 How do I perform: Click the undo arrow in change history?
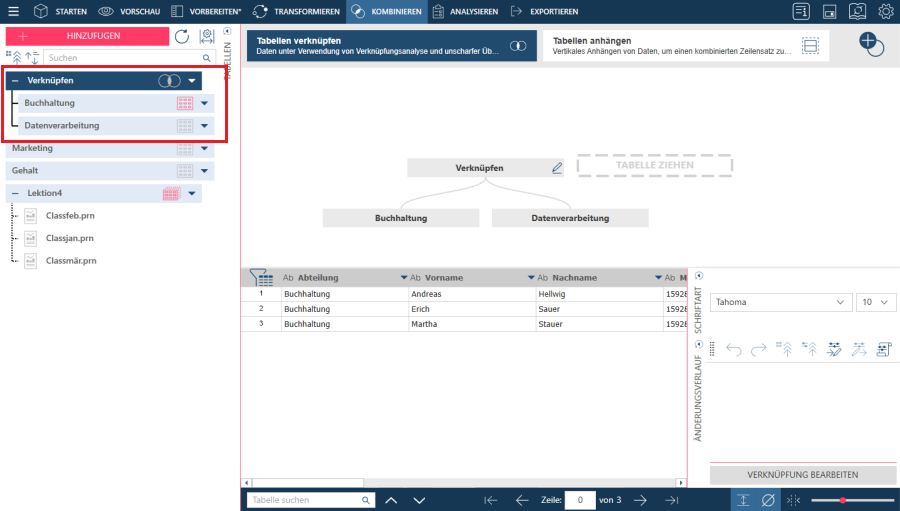point(733,349)
